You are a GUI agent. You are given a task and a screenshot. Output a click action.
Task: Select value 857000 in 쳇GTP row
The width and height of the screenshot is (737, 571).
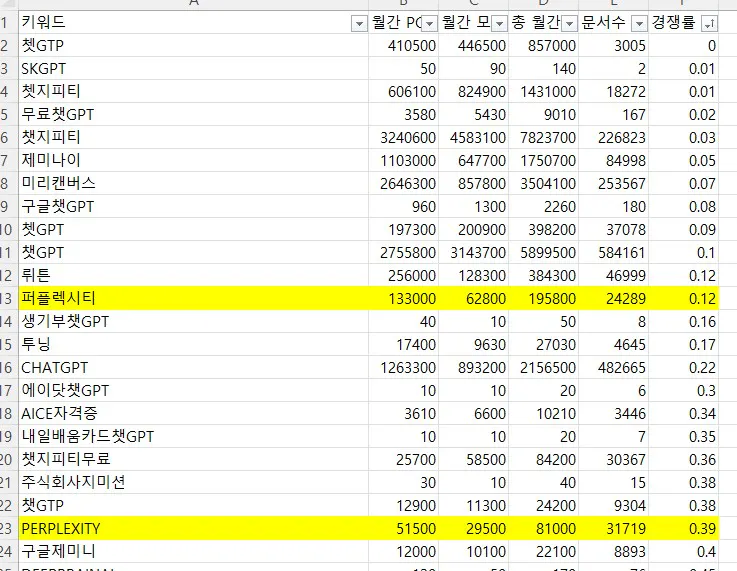tap(543, 46)
